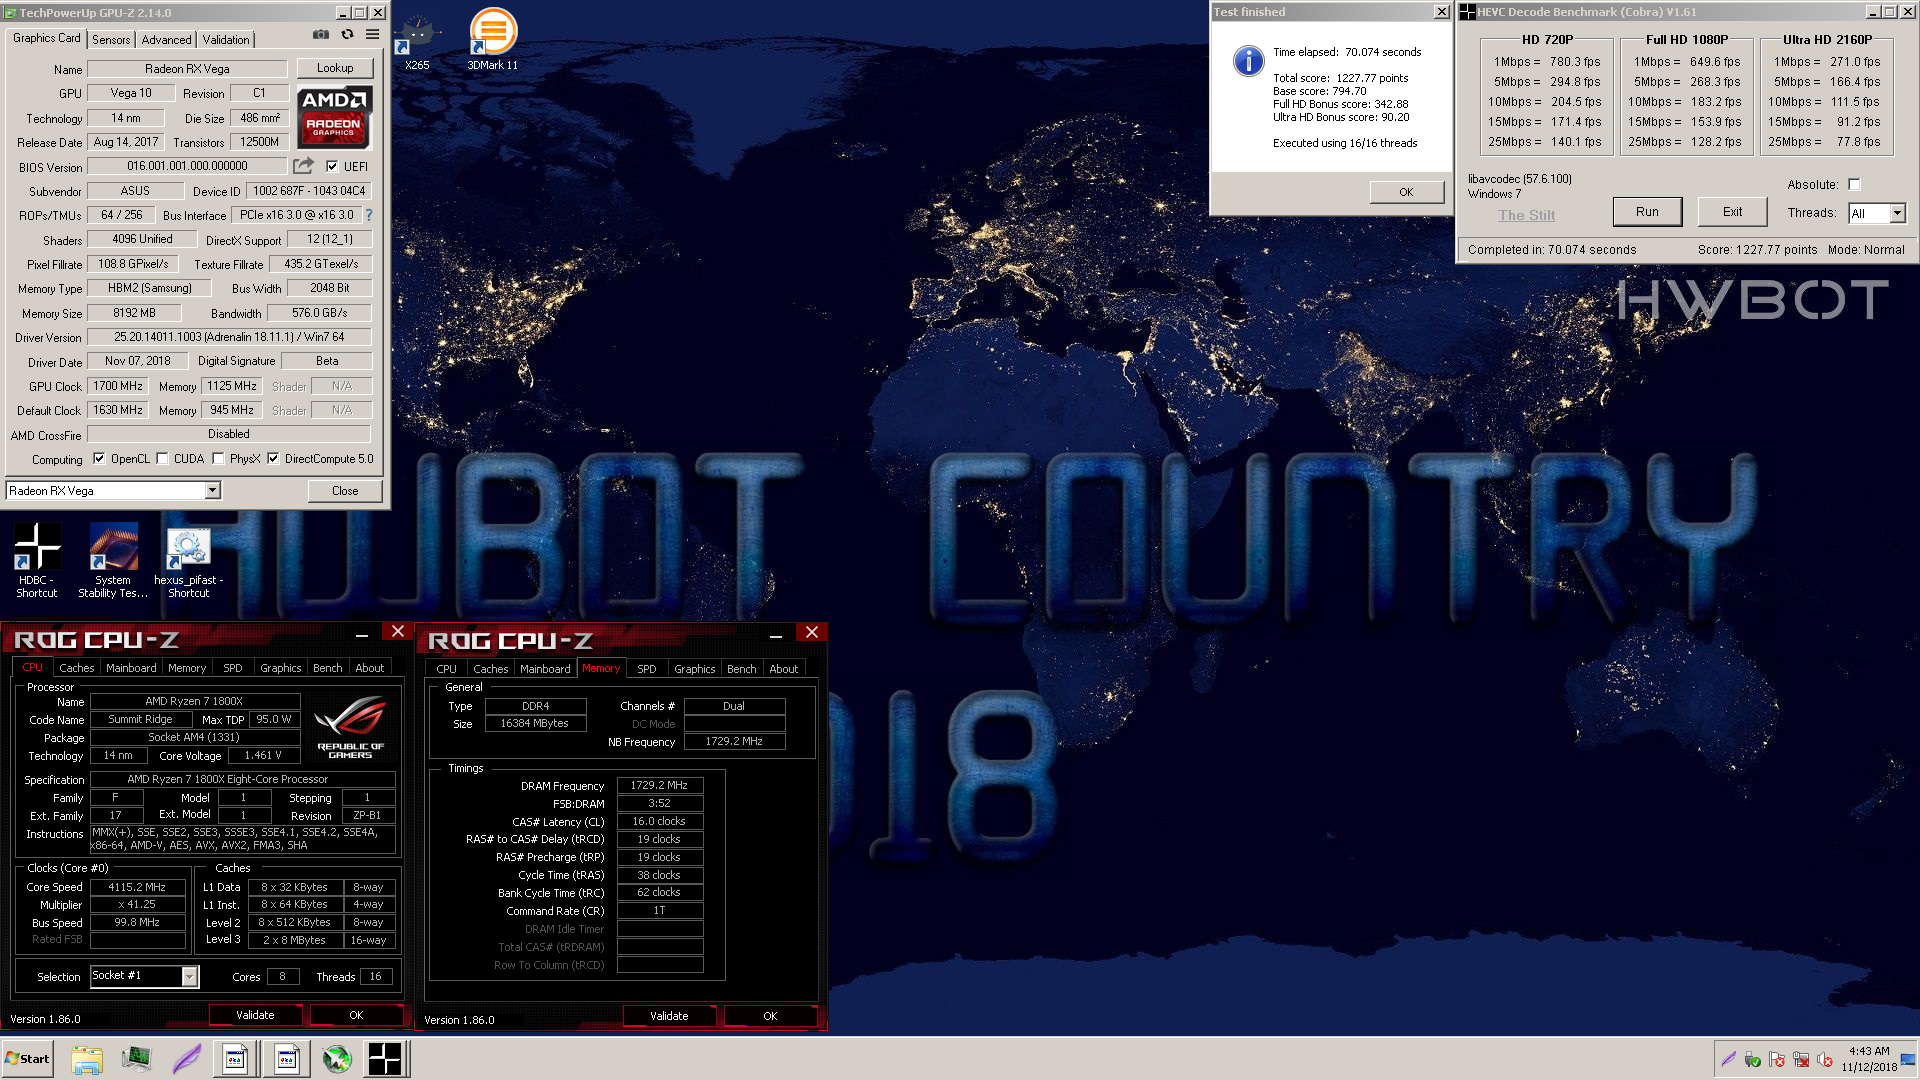1920x1080 pixels.
Task: Click Run in HEVC Decode Benchmark
Action: [x=1647, y=212]
